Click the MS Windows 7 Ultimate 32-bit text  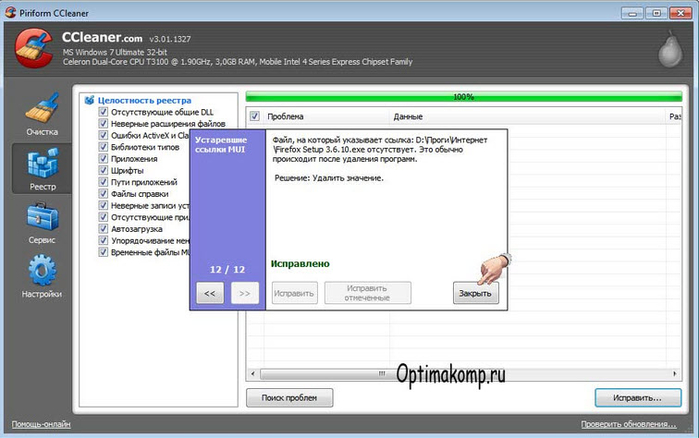click(115, 52)
